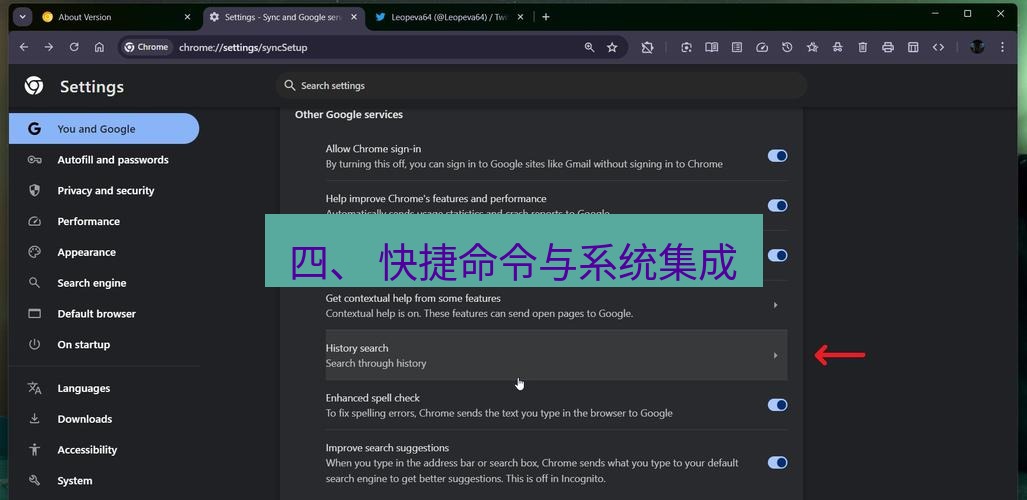1027x500 pixels.
Task: Go to Autofill and passwords section
Action: click(112, 160)
